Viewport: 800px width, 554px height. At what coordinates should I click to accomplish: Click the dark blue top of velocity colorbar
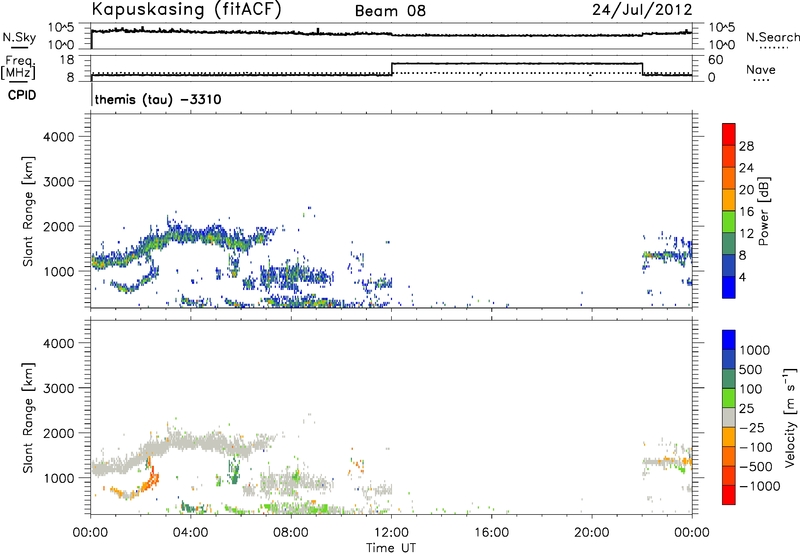(x=729, y=339)
